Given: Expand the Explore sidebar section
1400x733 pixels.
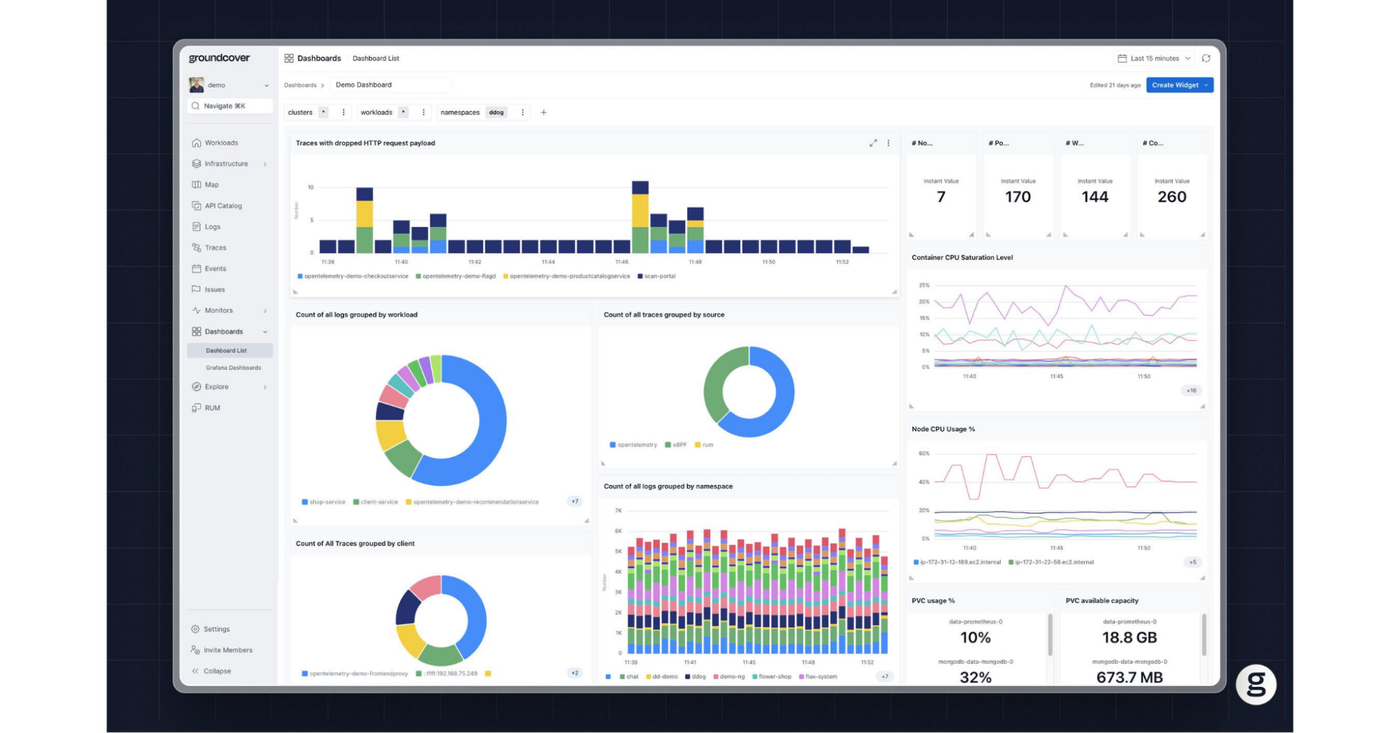Looking at the screenshot, I should pos(265,387).
